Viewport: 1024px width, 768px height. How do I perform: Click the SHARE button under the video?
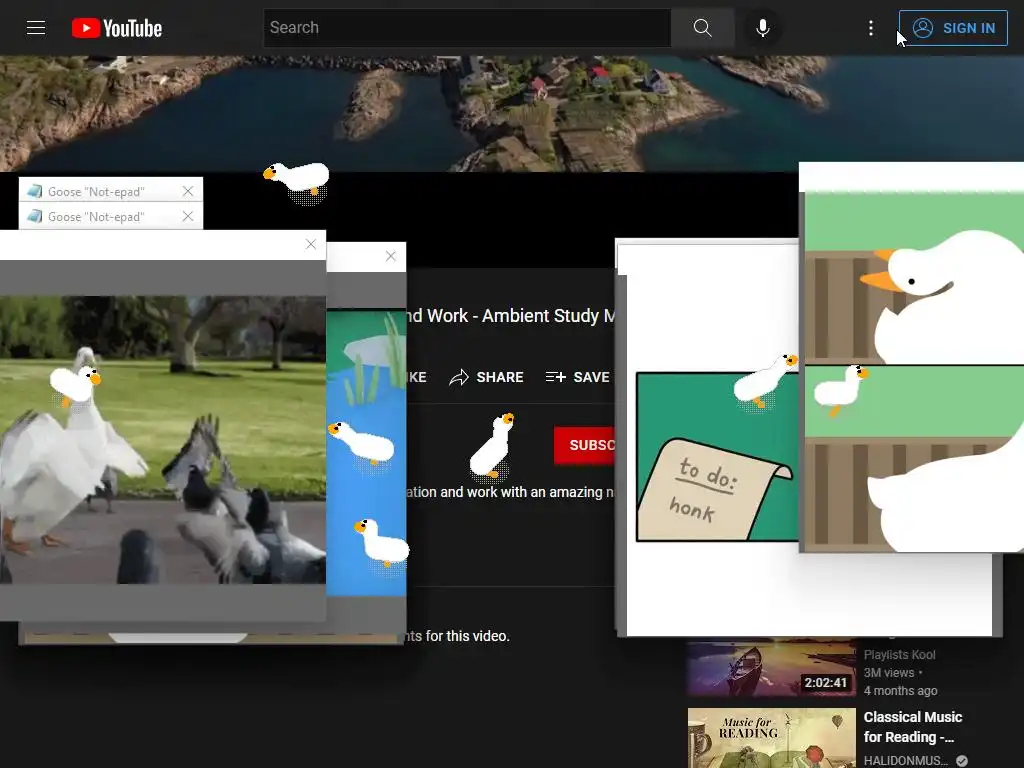pyautogui.click(x=487, y=377)
